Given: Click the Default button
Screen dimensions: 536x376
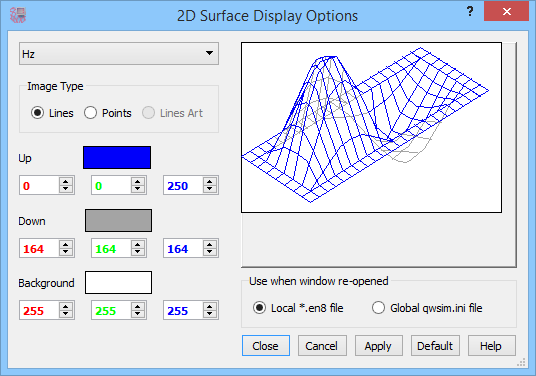Looking at the screenshot, I should (x=435, y=346).
